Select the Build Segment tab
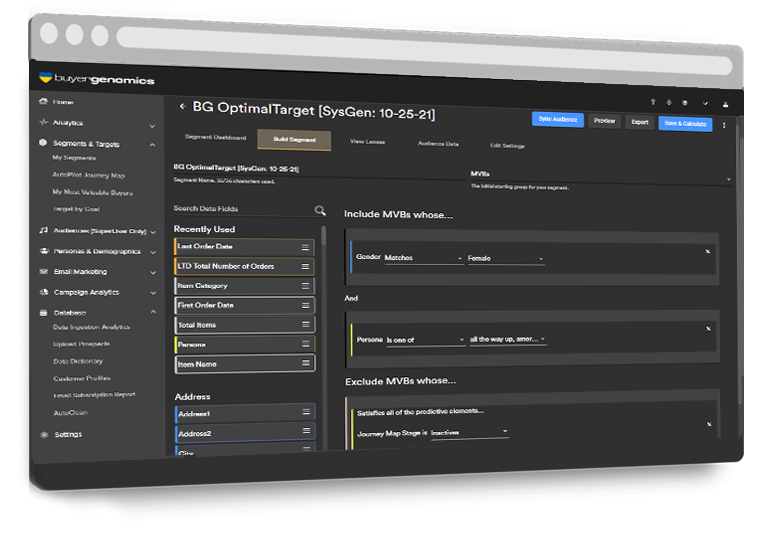 click(x=294, y=140)
